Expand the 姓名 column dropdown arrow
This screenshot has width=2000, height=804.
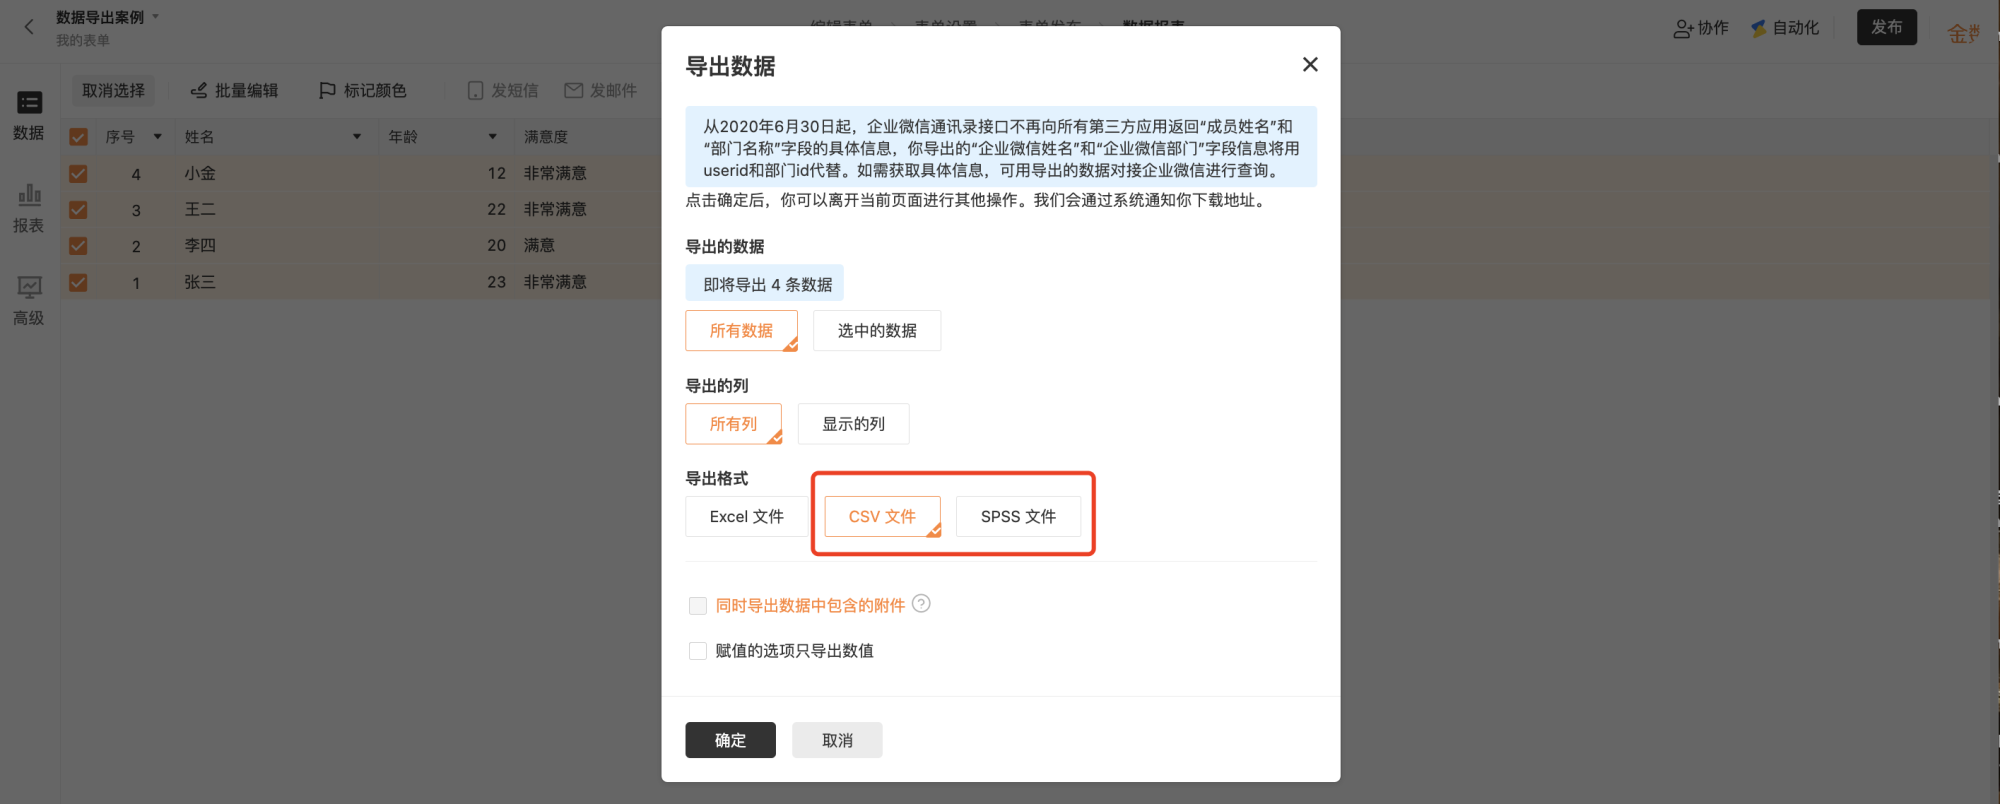tap(357, 136)
